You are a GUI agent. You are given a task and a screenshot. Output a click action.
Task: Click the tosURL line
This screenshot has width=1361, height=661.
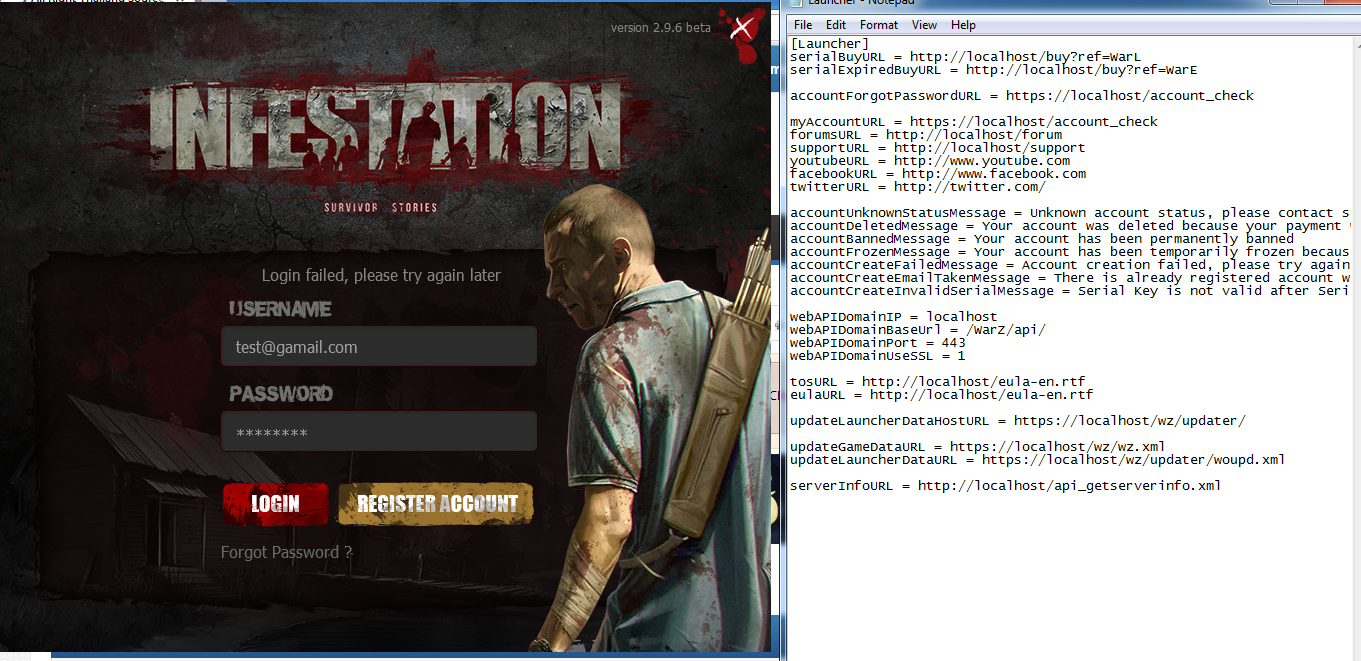point(937,382)
